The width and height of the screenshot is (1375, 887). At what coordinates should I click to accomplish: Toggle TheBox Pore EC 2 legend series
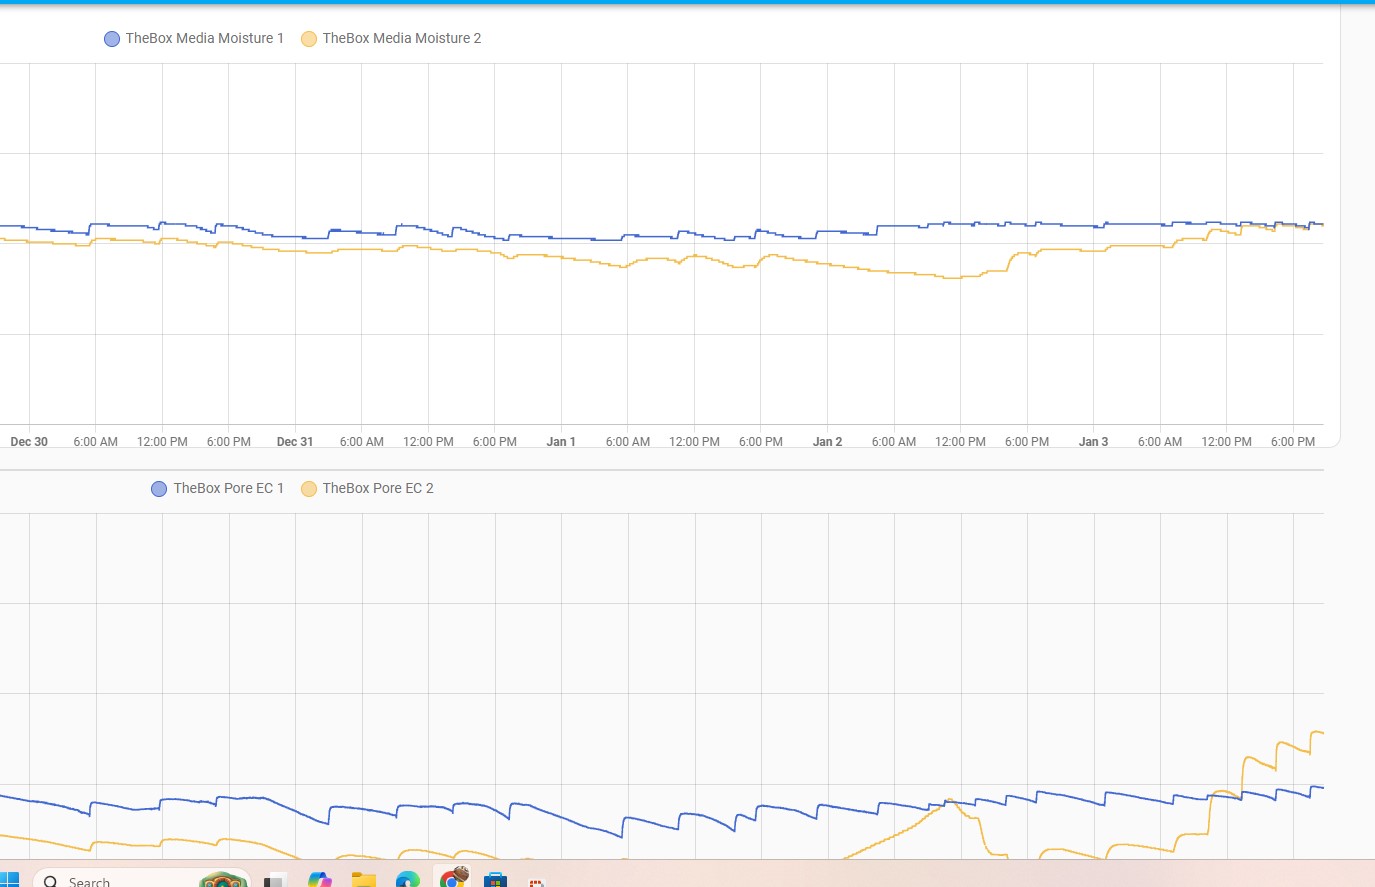[x=367, y=488]
